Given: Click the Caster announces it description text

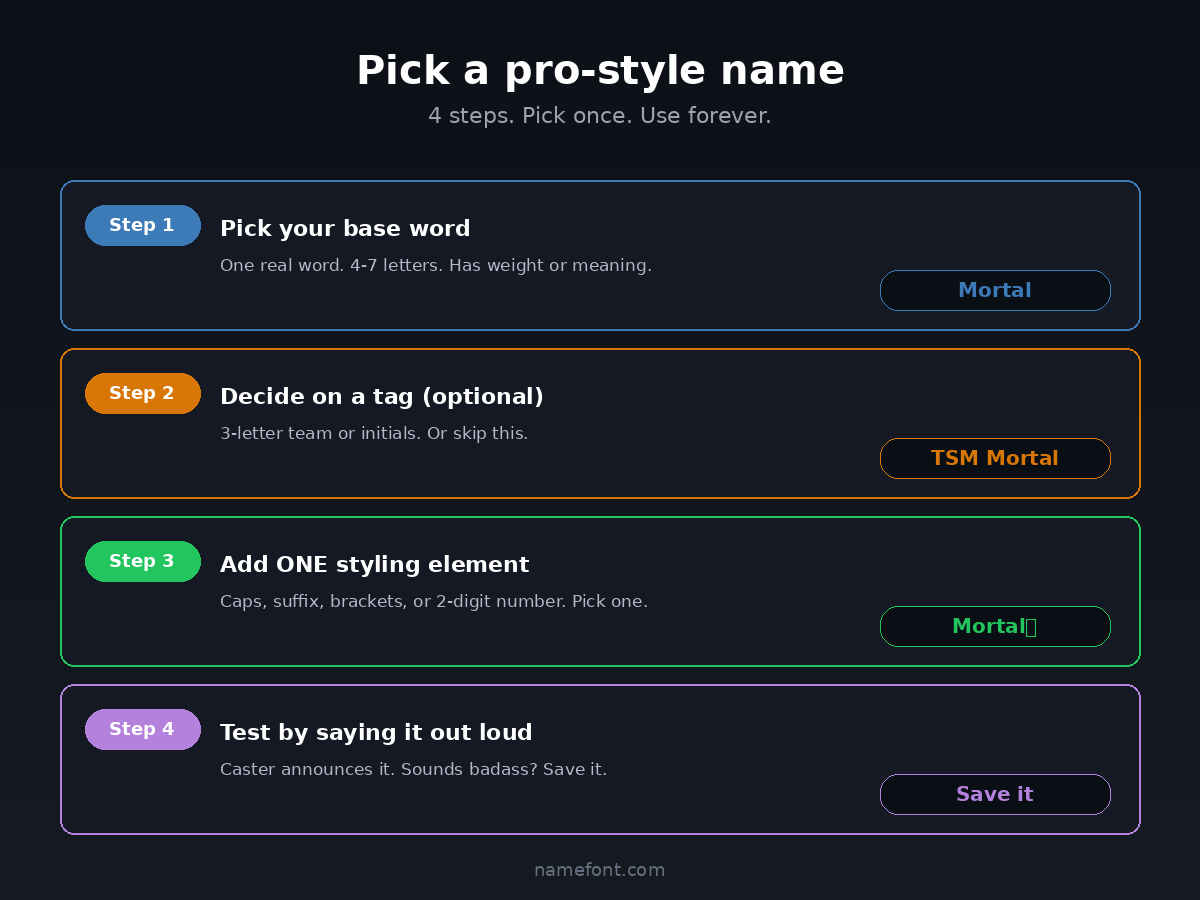Looking at the screenshot, I should (413, 770).
